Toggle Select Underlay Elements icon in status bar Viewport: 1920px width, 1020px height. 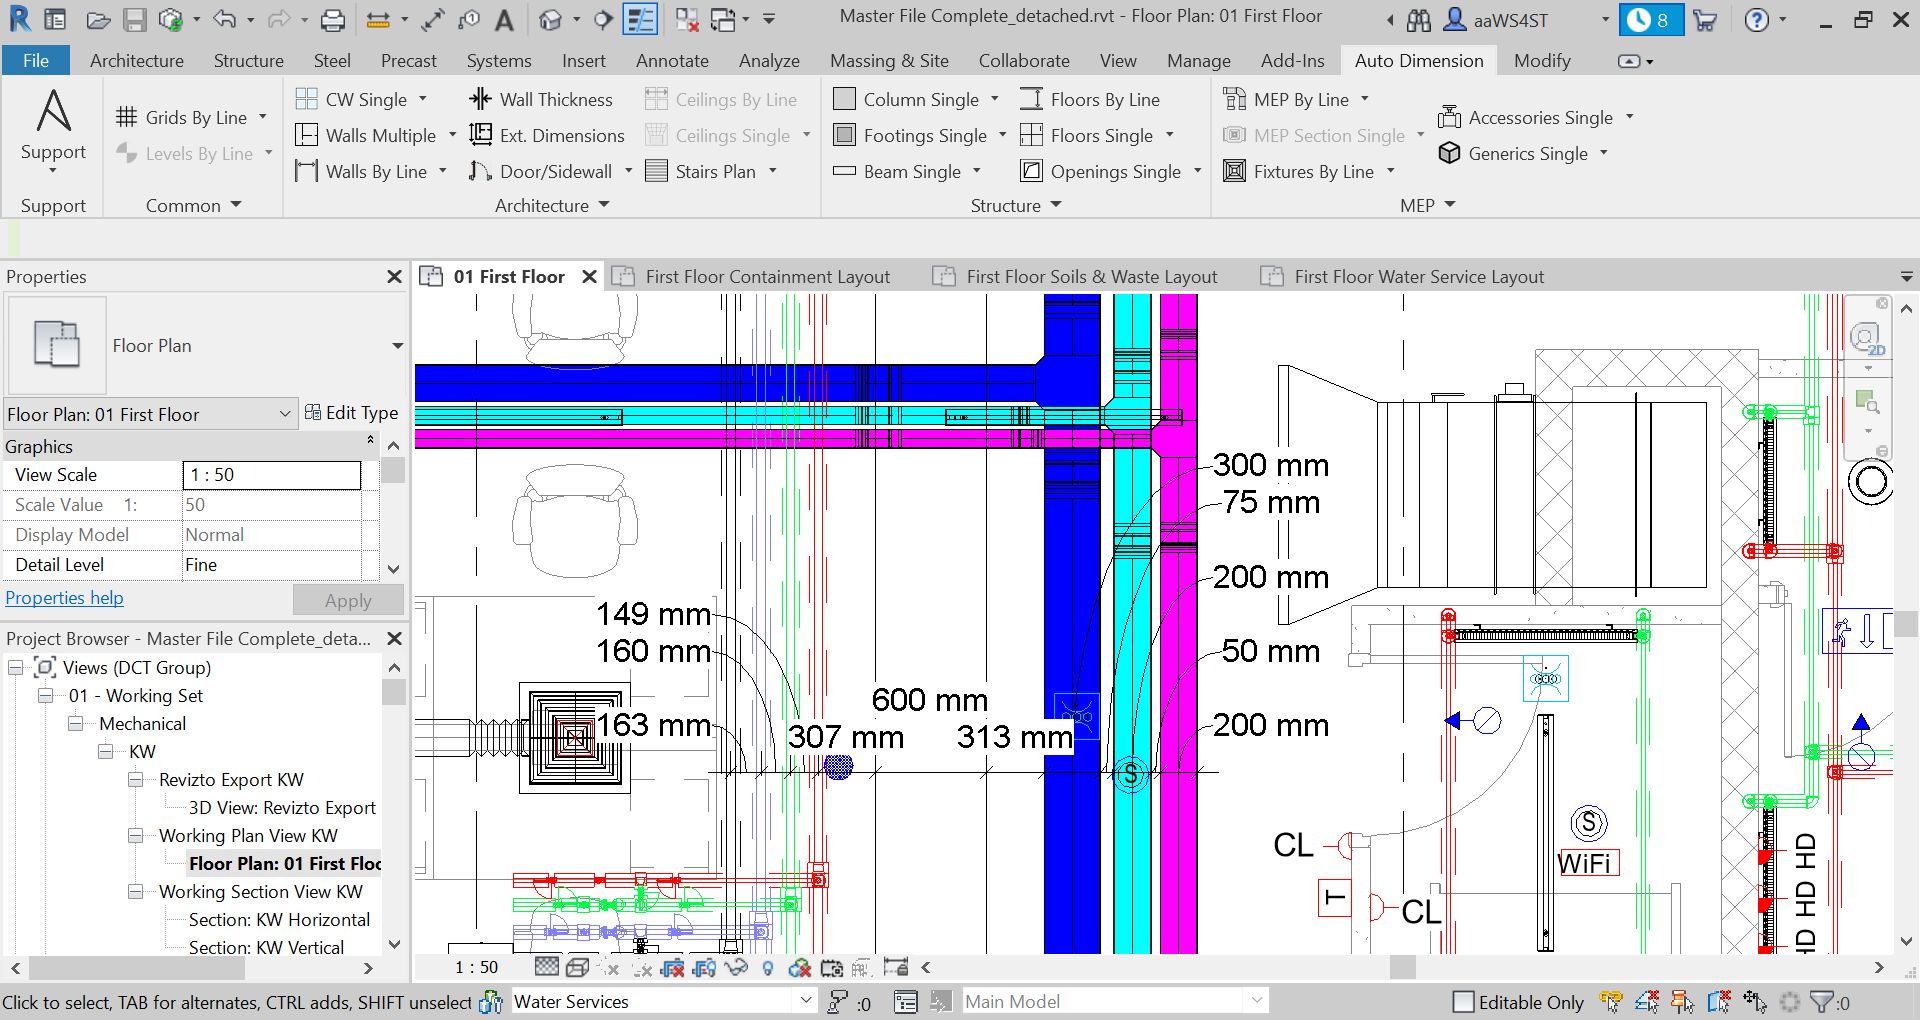(1647, 1002)
